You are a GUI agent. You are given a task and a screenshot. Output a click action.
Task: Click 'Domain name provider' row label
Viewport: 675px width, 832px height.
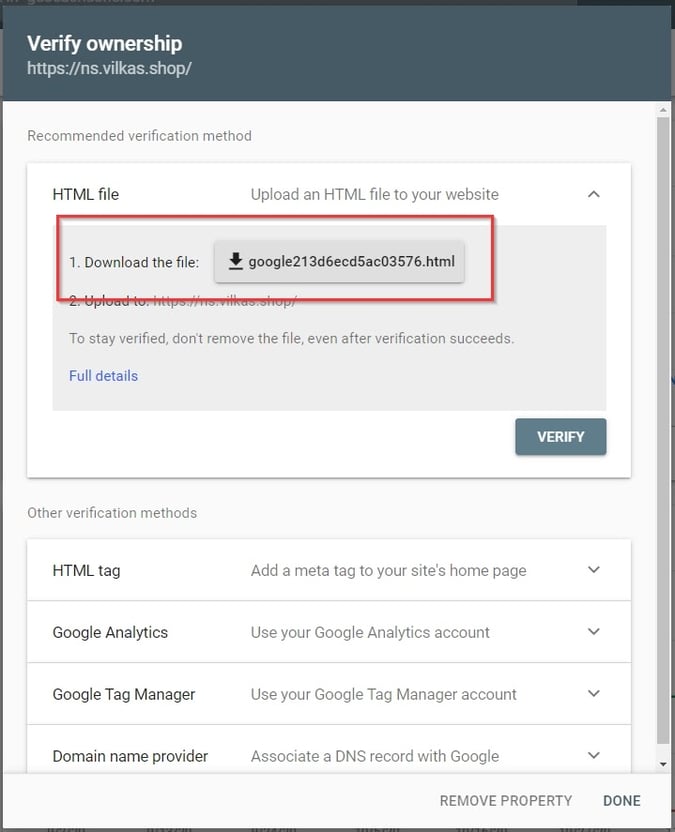(130, 756)
